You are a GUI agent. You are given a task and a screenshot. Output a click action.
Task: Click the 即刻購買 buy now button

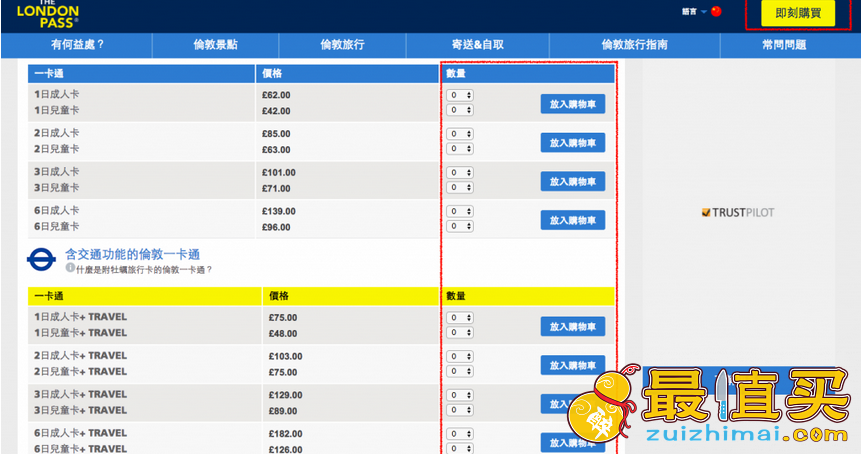798,13
